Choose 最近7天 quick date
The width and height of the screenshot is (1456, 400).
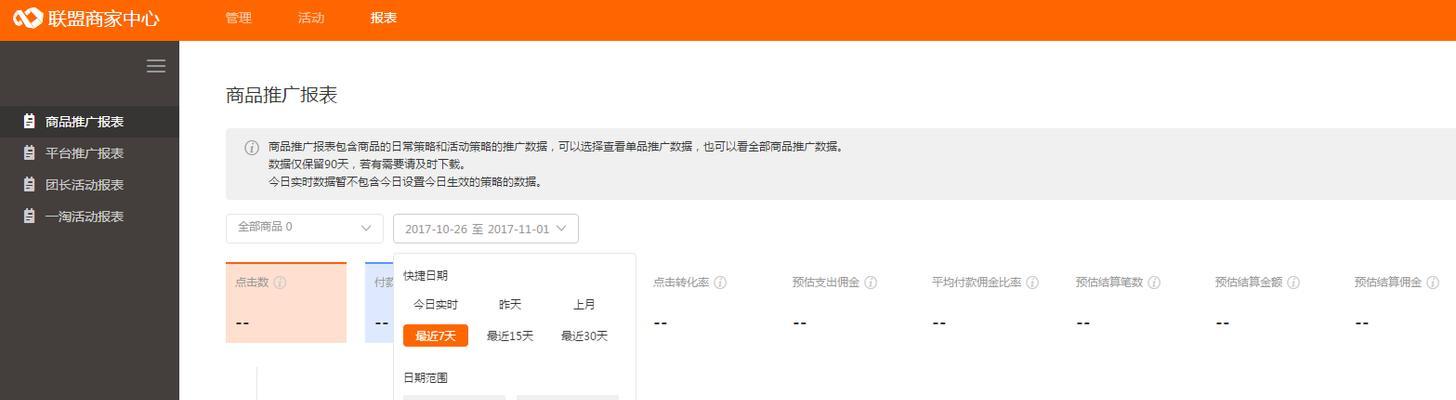(436, 336)
